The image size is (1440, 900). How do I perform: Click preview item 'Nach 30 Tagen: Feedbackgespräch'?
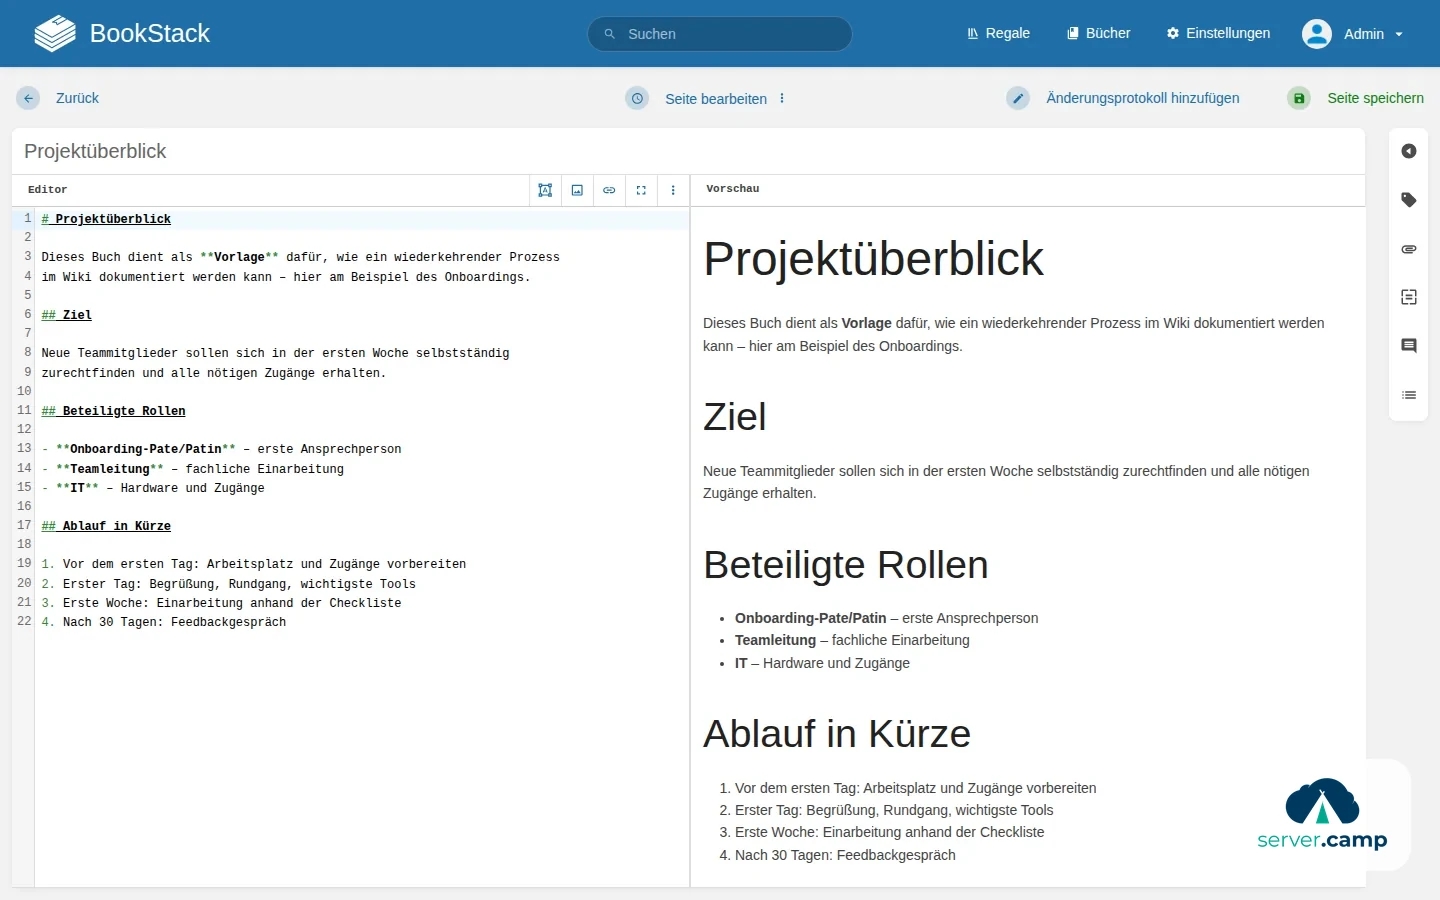(x=845, y=855)
